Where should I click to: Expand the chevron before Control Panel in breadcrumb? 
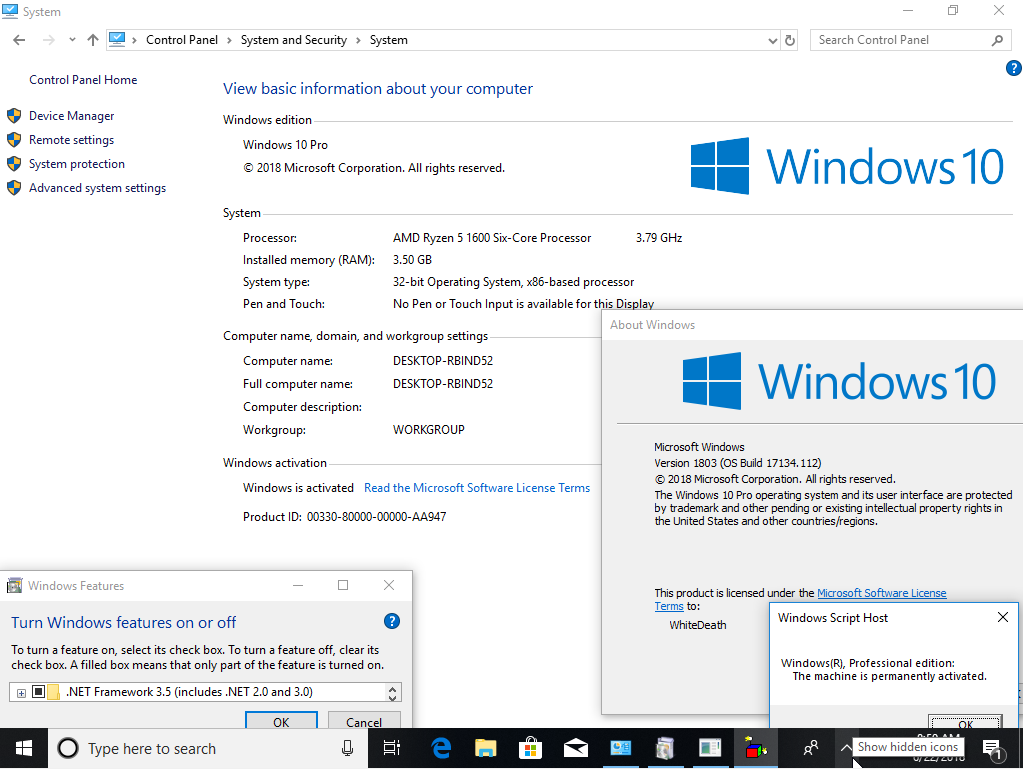(134, 40)
